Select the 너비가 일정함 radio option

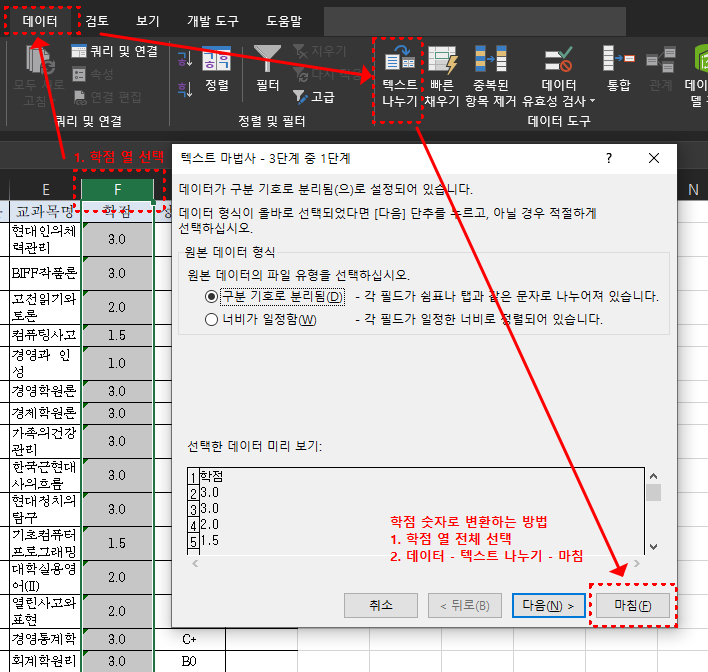coord(211,320)
